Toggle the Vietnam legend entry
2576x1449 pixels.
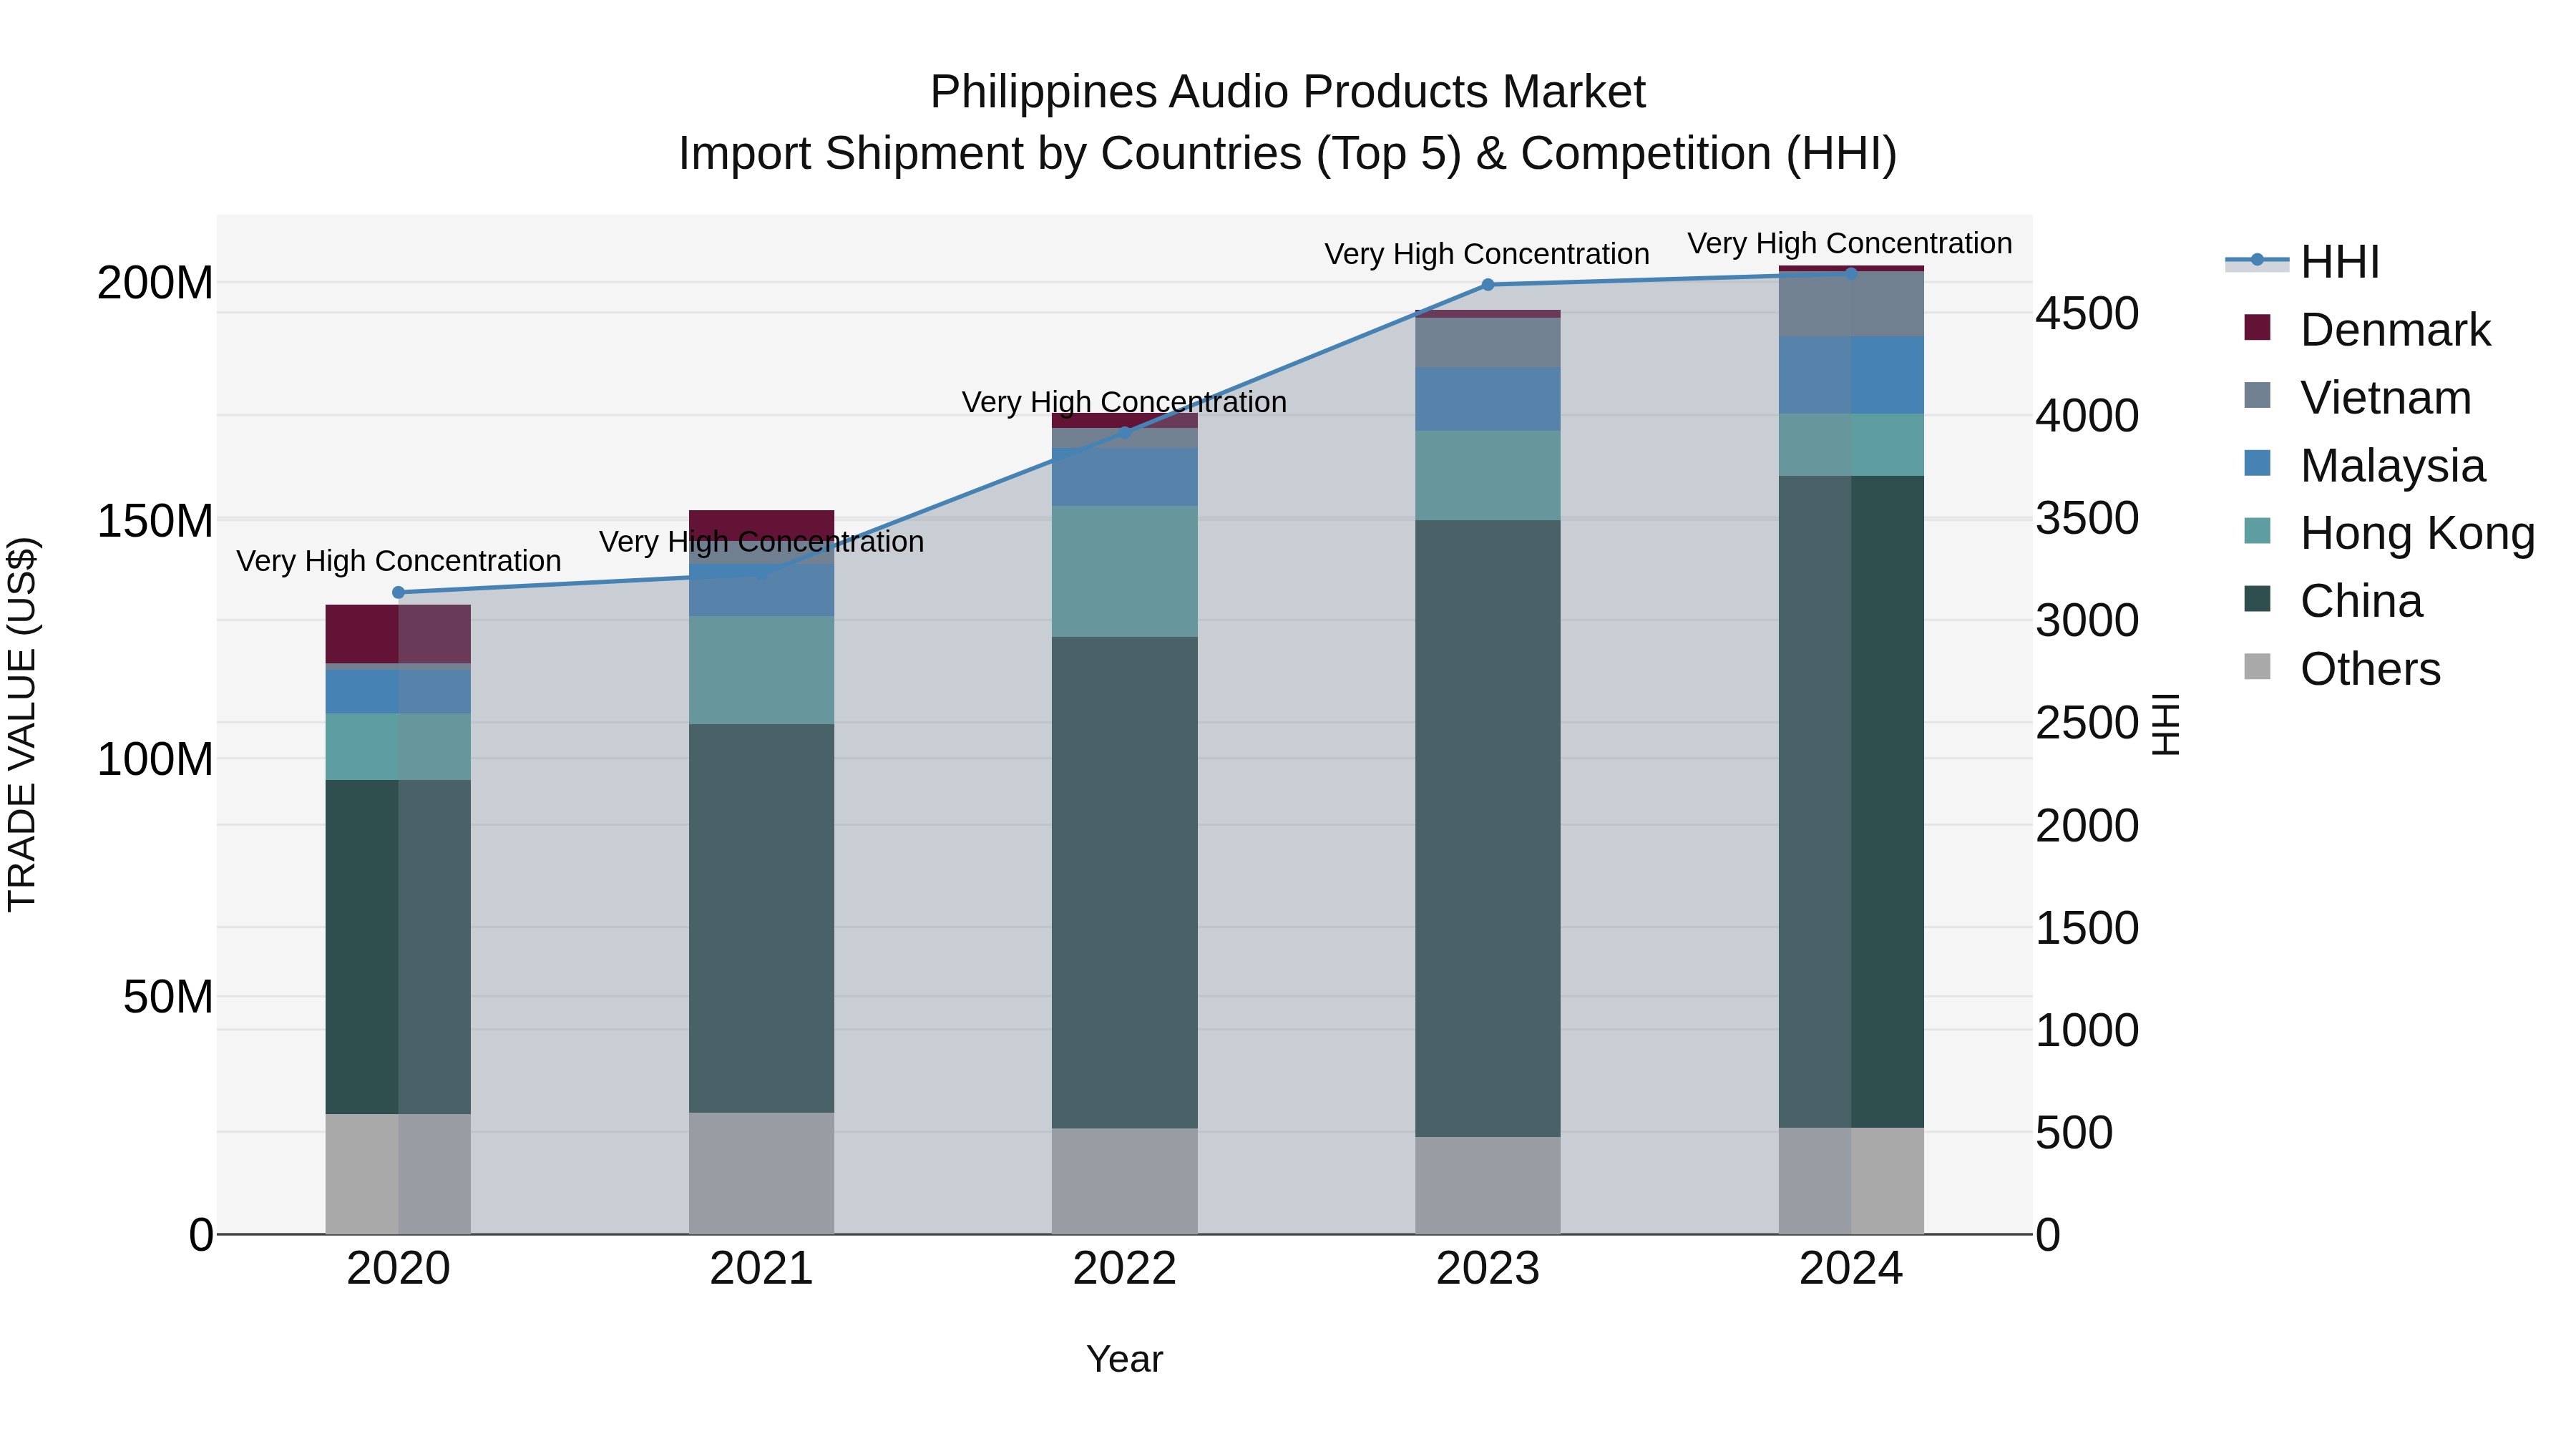[2358, 397]
